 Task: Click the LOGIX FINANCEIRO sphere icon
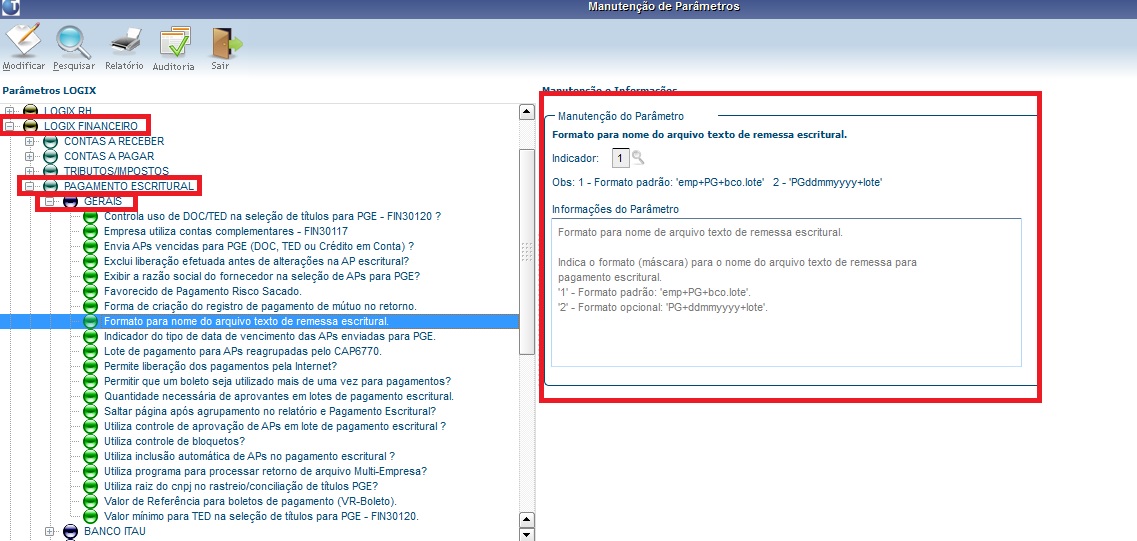coord(30,126)
